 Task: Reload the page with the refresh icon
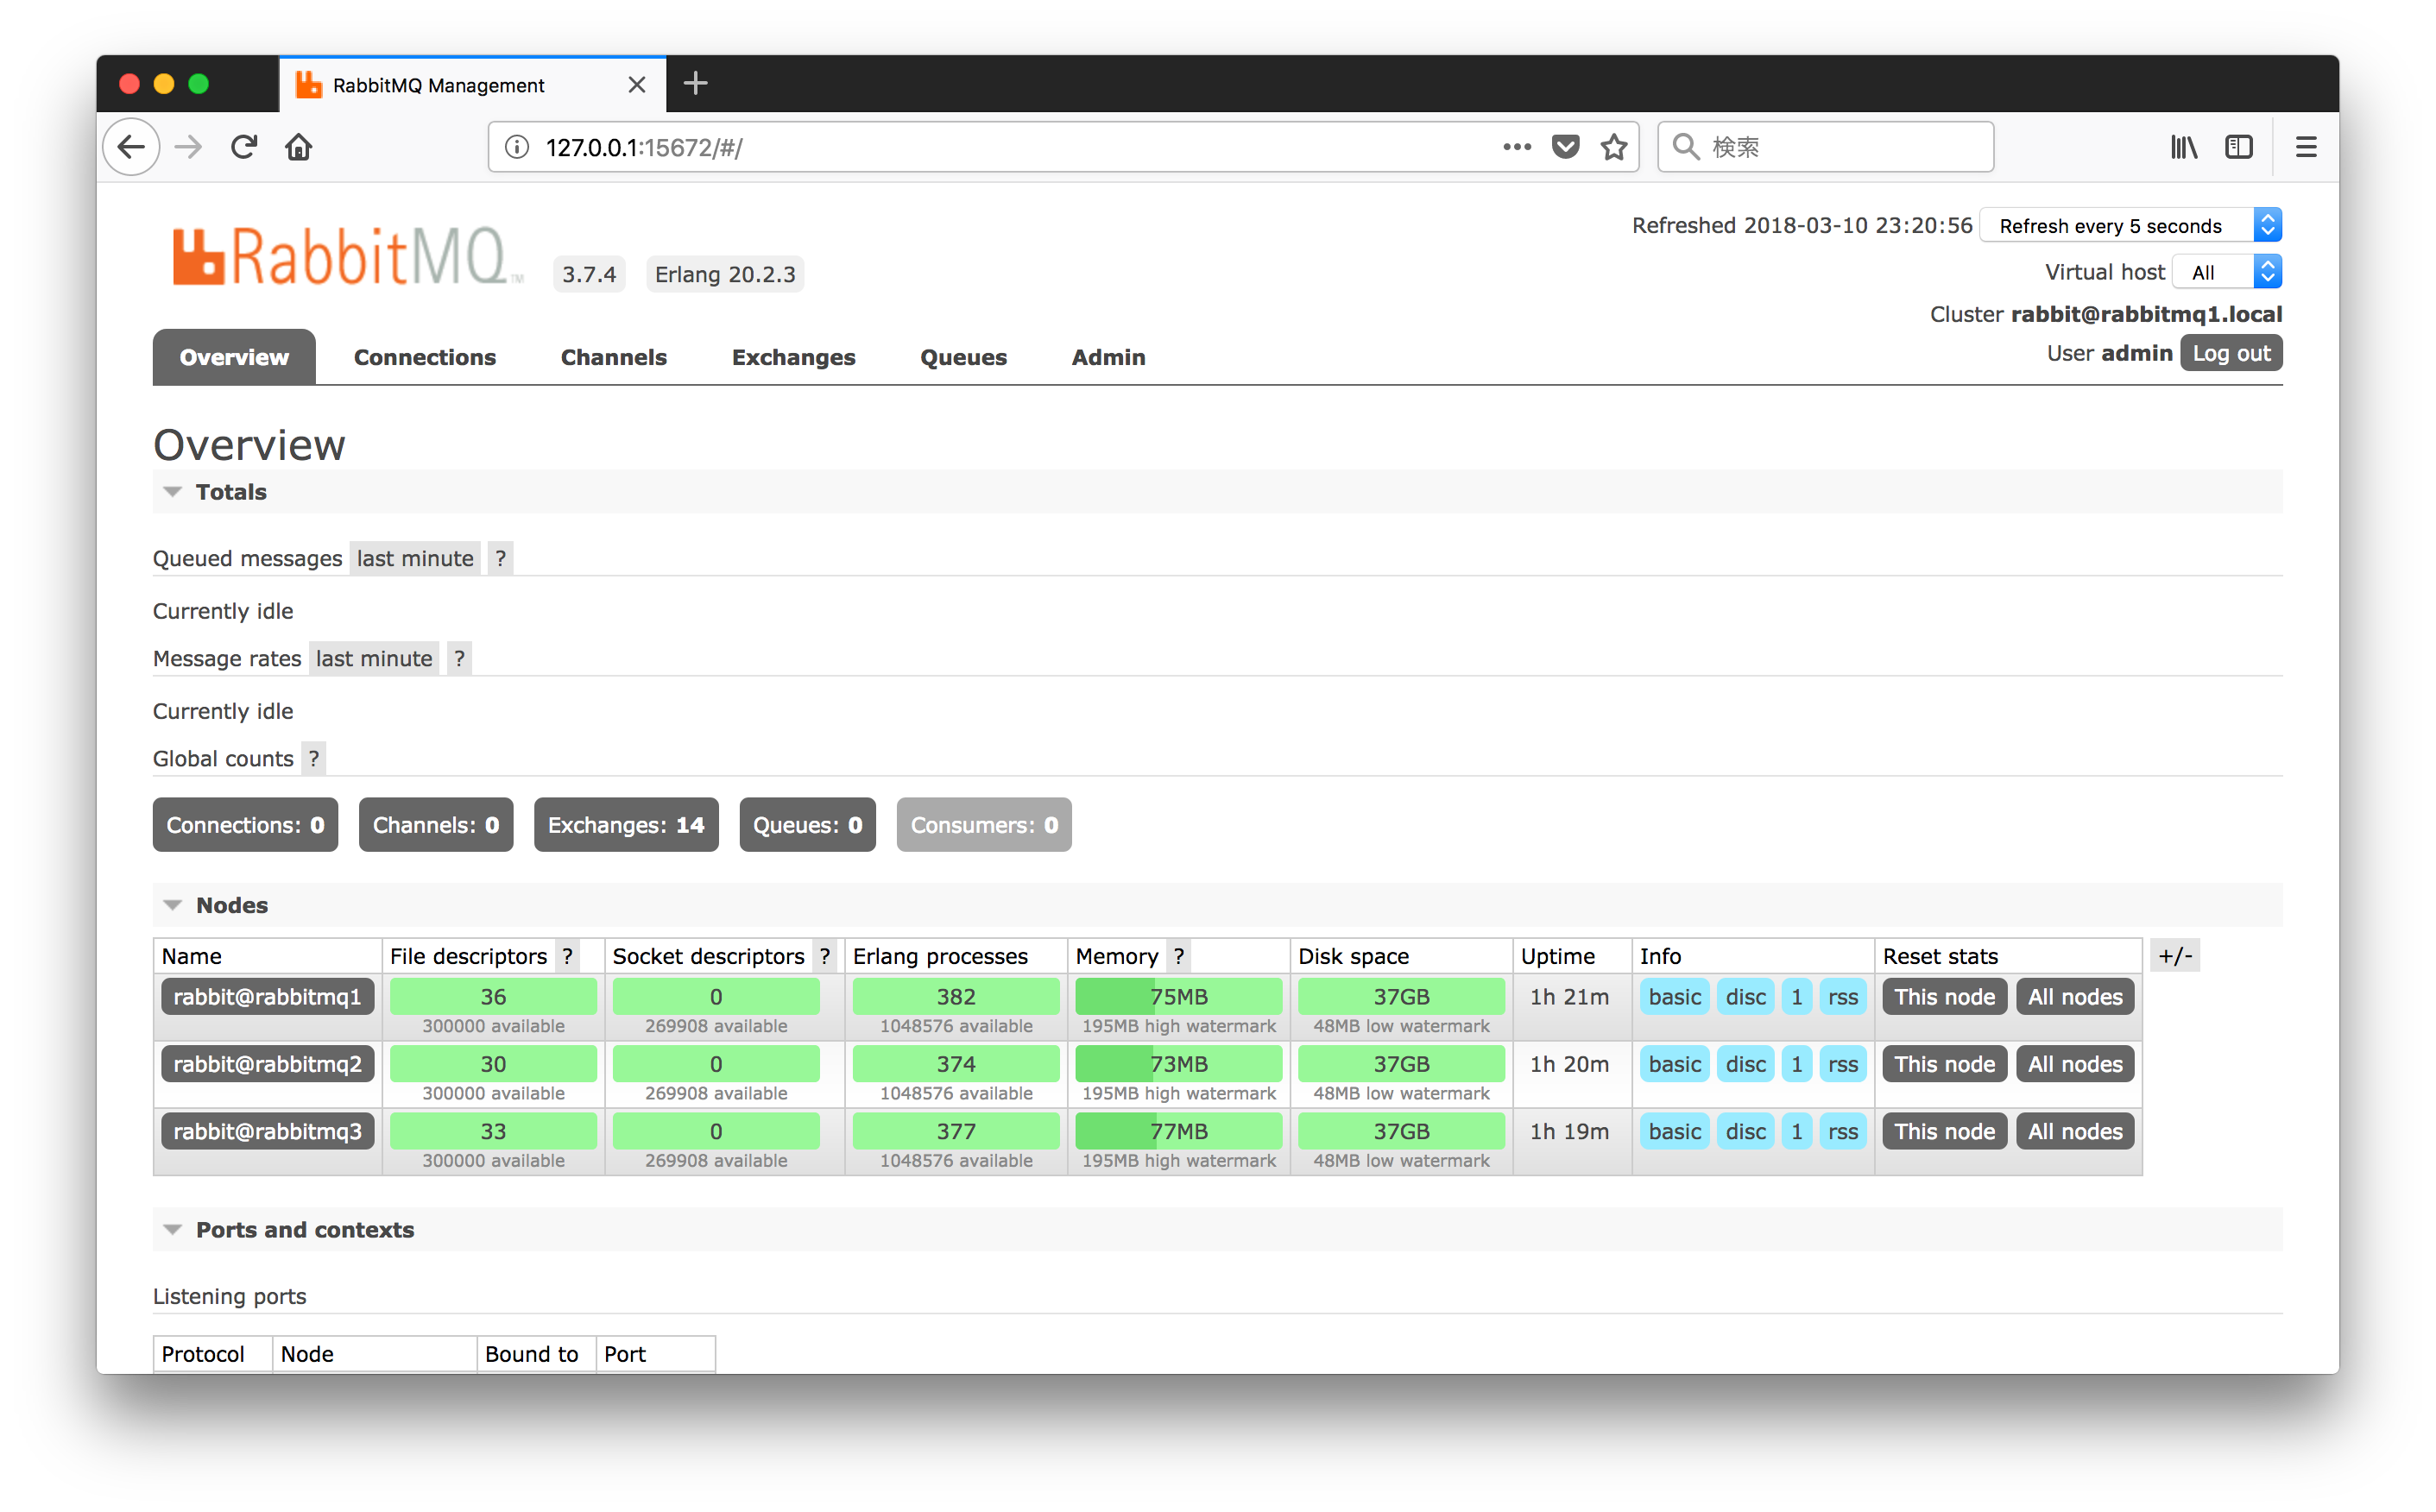[244, 147]
